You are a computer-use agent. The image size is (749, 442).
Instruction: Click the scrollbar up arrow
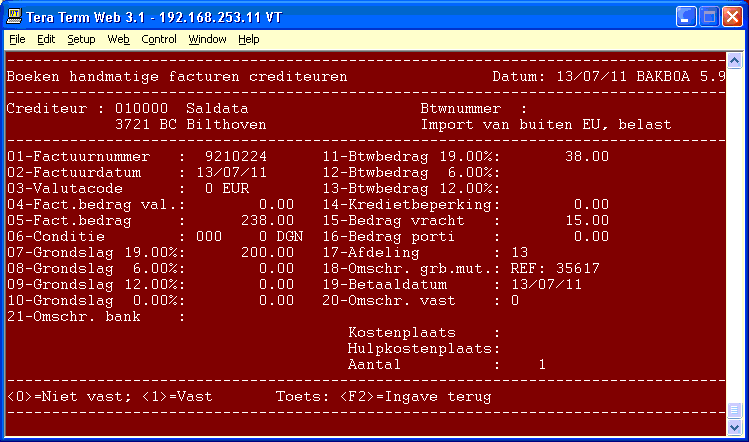click(x=735, y=59)
